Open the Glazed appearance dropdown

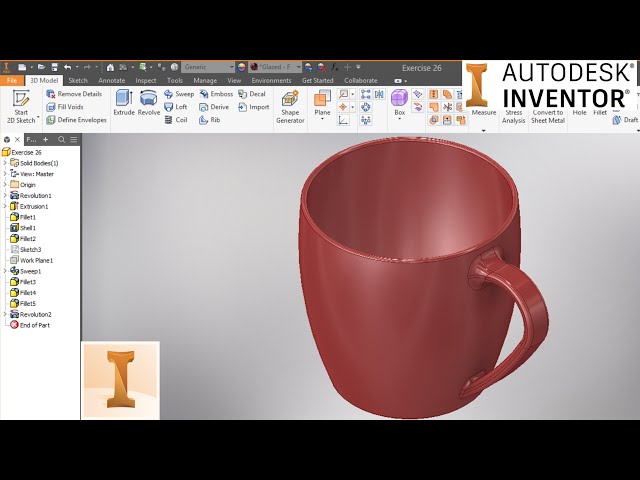[298, 67]
